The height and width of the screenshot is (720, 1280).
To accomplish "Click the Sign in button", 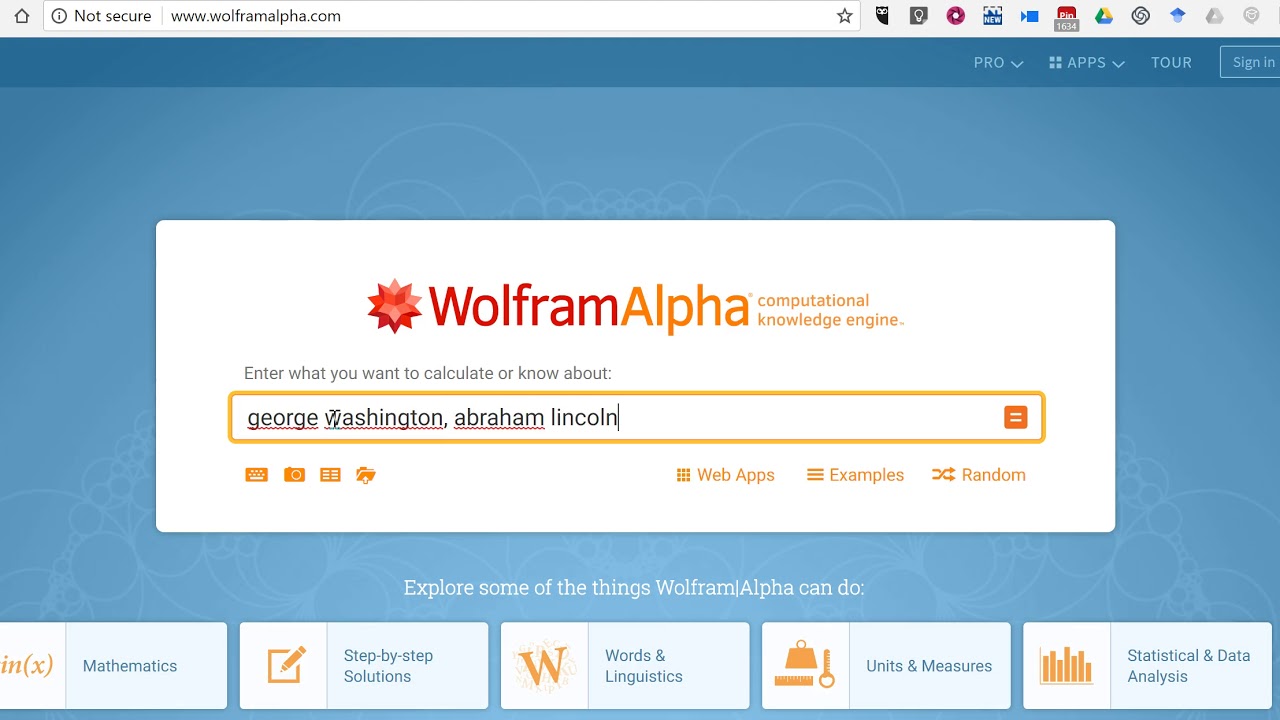I will [x=1250, y=62].
